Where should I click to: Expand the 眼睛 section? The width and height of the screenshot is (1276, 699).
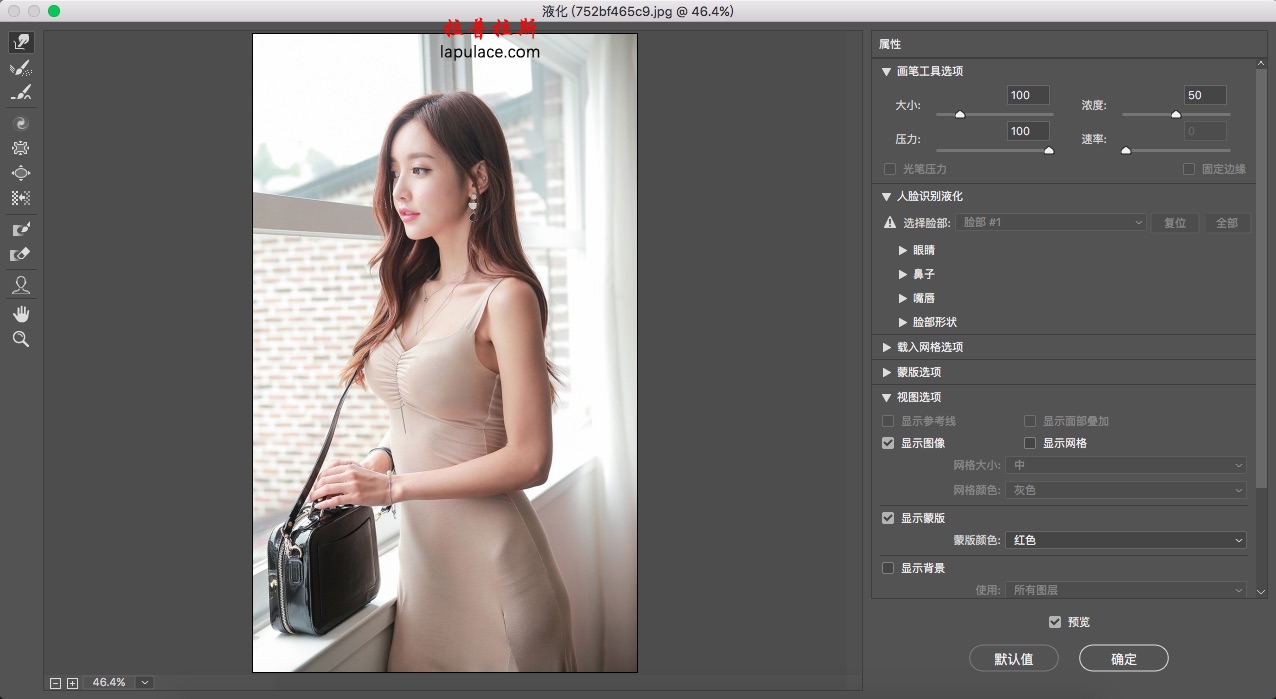pyautogui.click(x=903, y=250)
